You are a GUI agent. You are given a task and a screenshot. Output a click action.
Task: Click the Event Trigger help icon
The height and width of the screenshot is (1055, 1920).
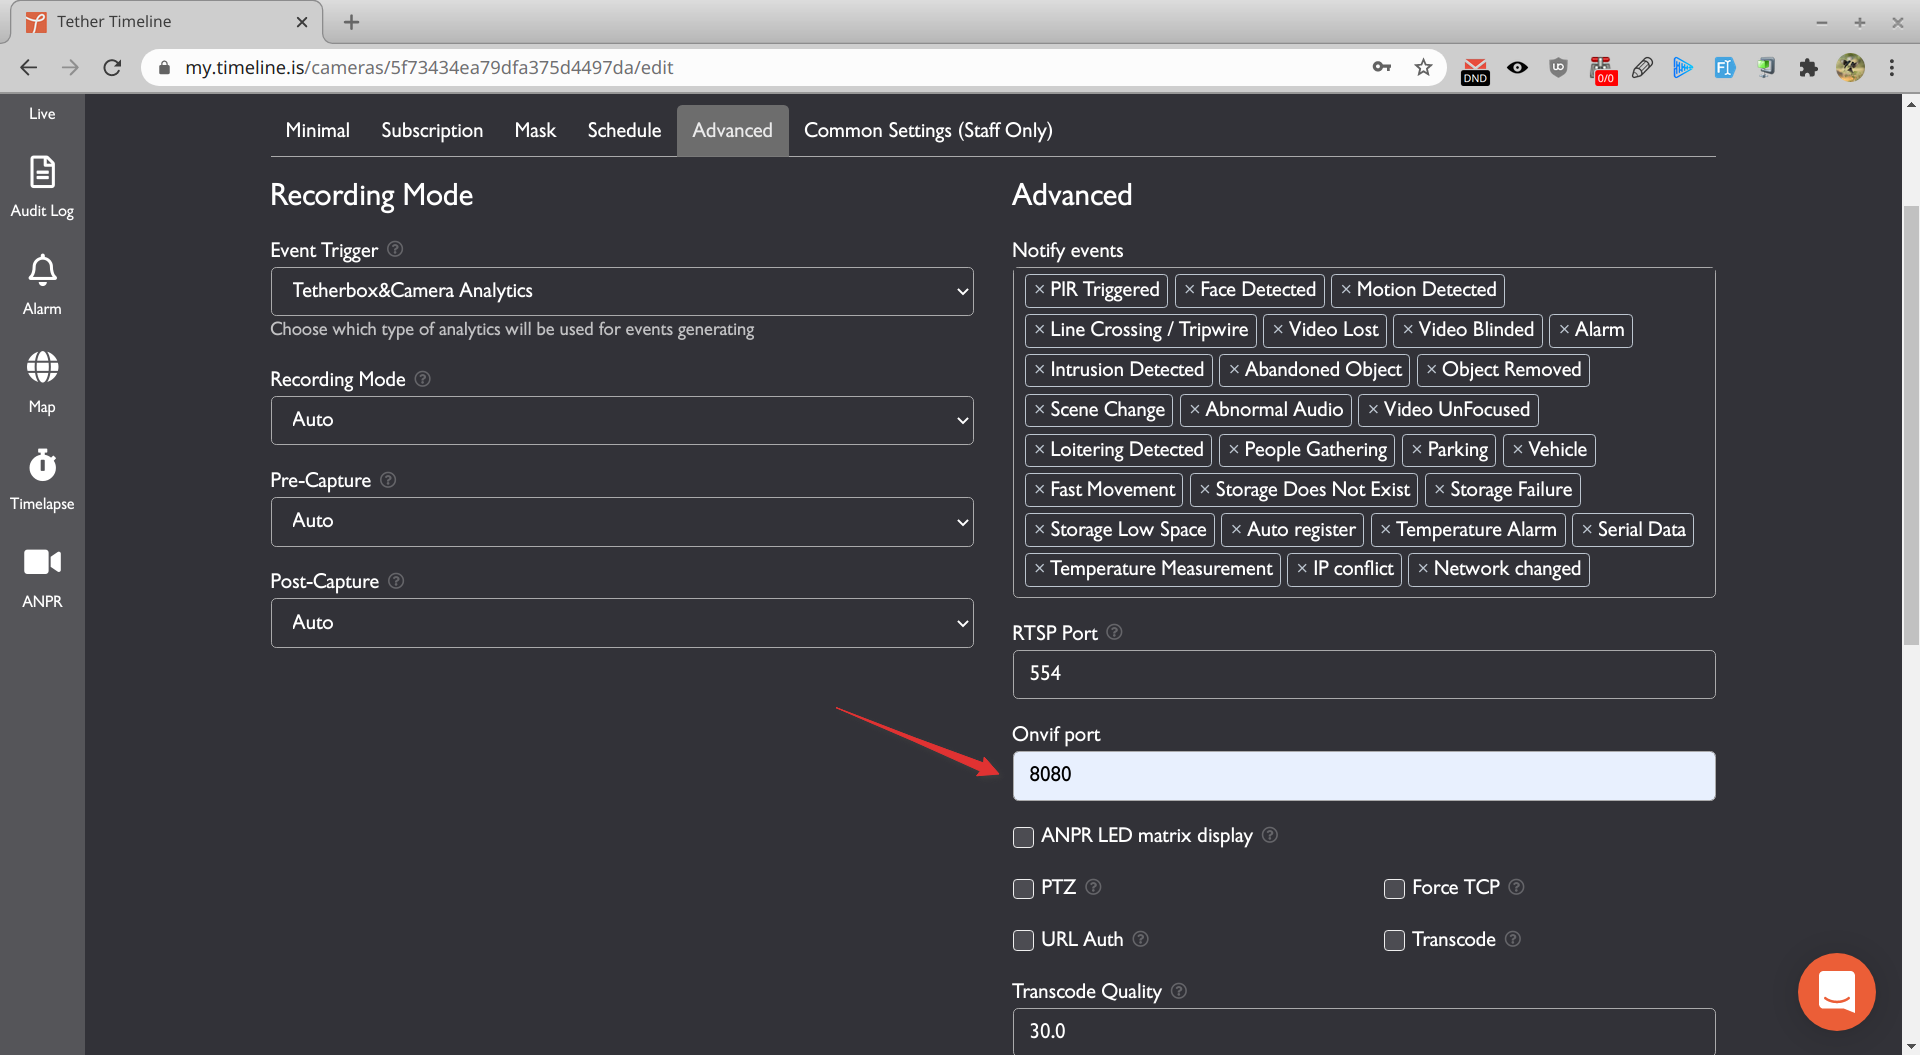tap(395, 249)
